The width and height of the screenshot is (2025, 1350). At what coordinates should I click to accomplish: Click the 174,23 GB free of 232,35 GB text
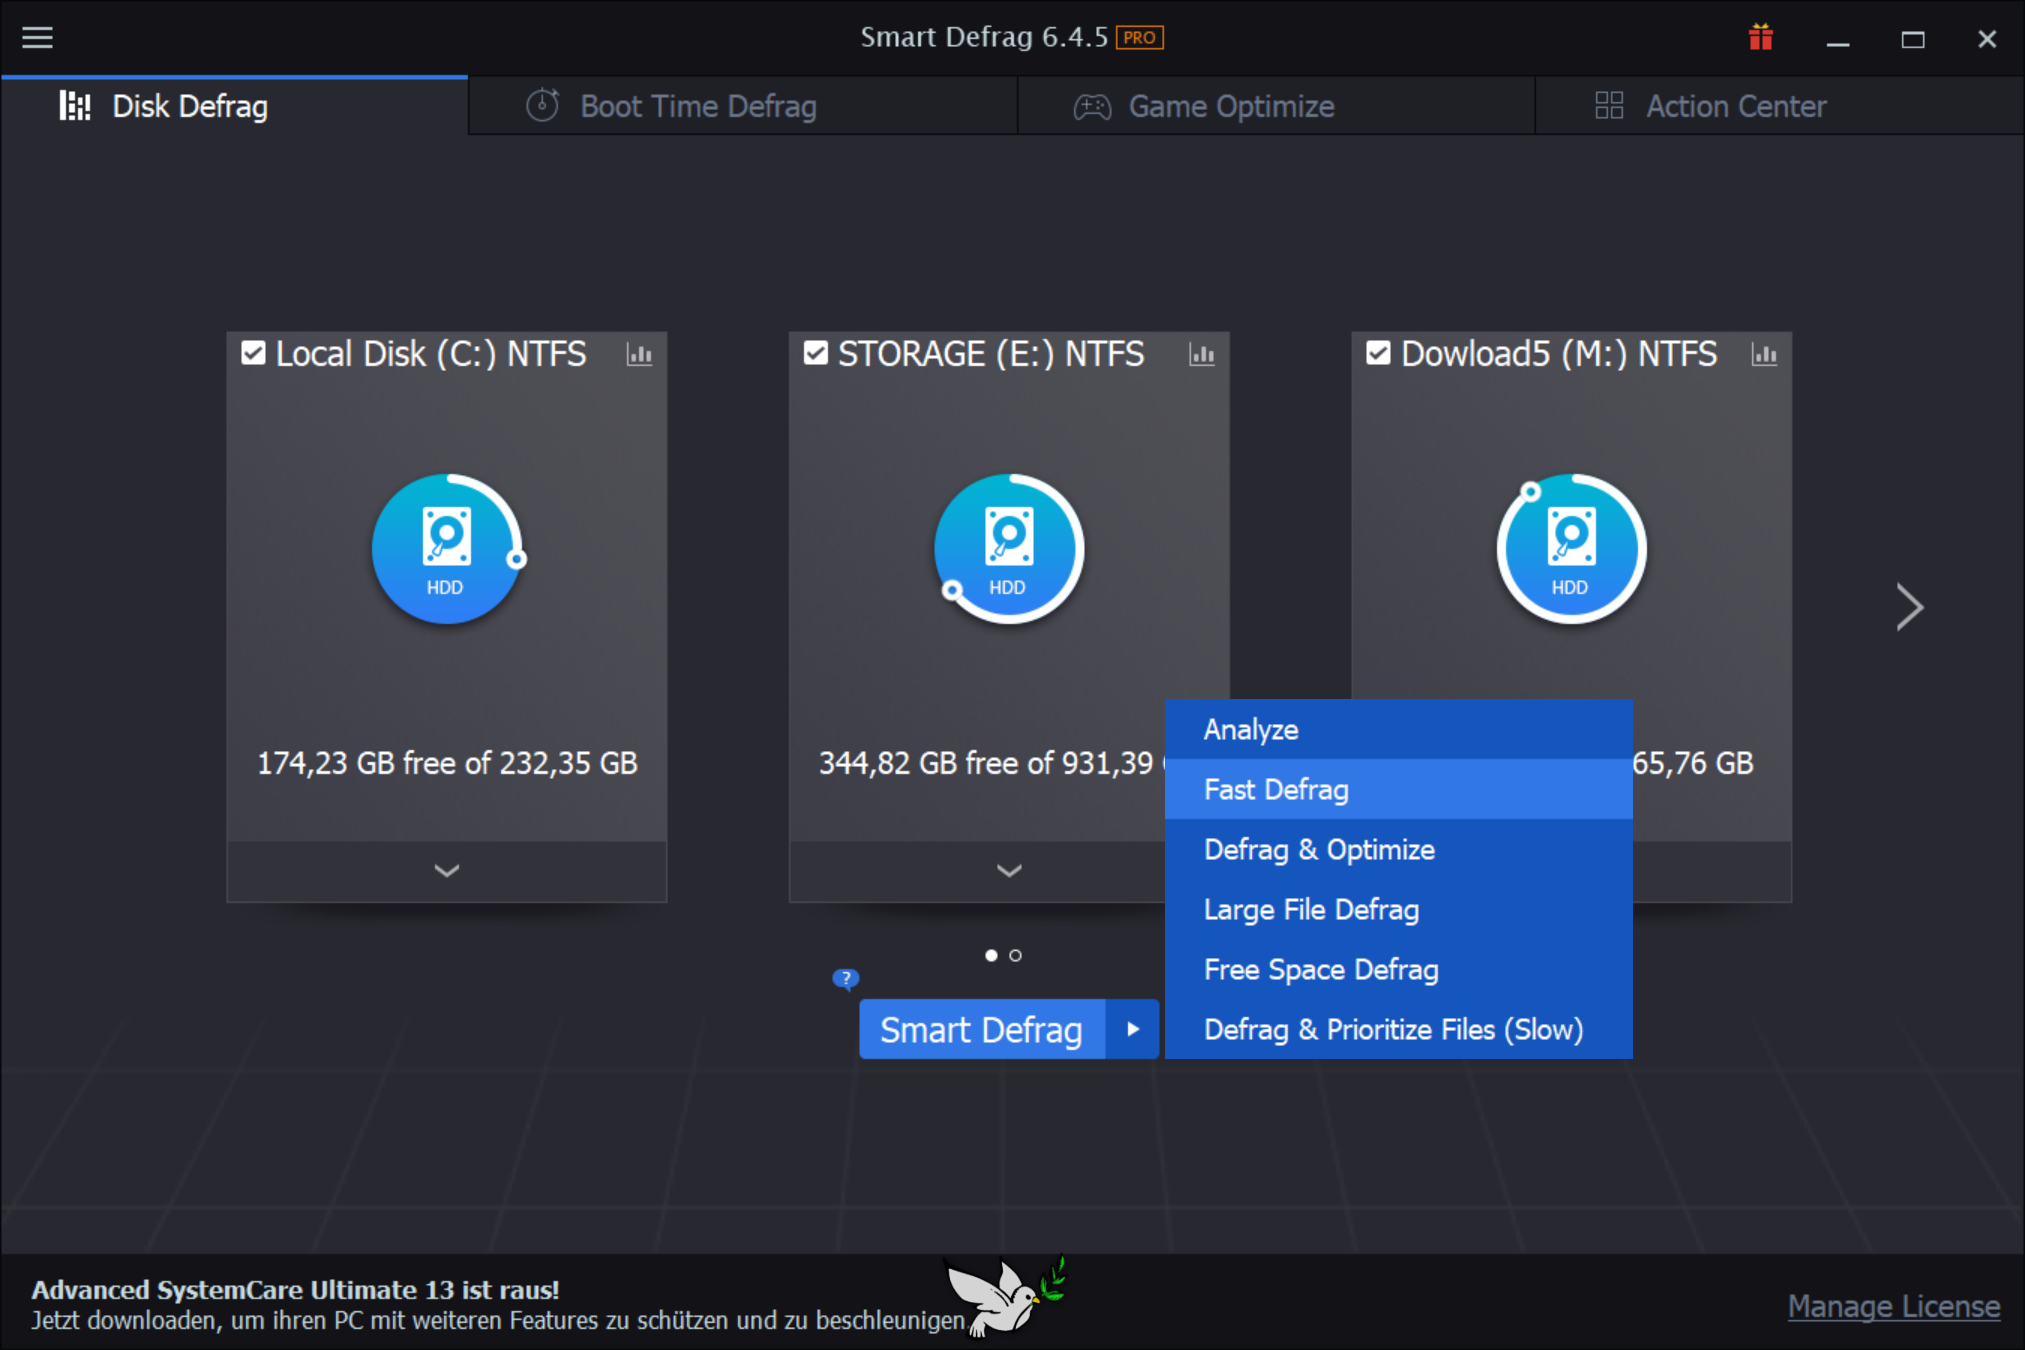coord(447,763)
